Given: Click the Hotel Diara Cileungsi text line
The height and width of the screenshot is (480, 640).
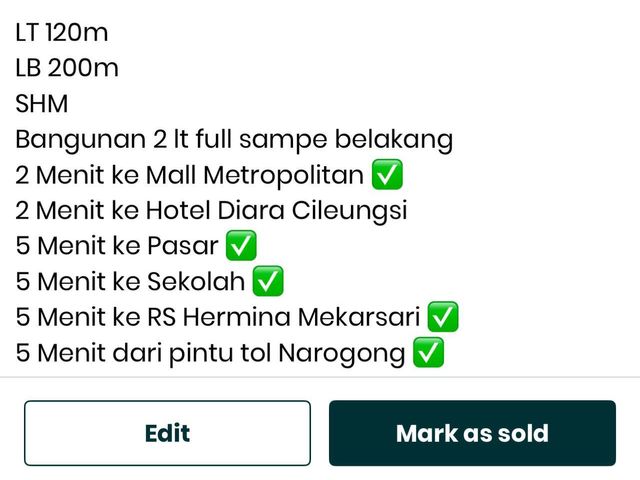Looking at the screenshot, I should (x=211, y=211).
